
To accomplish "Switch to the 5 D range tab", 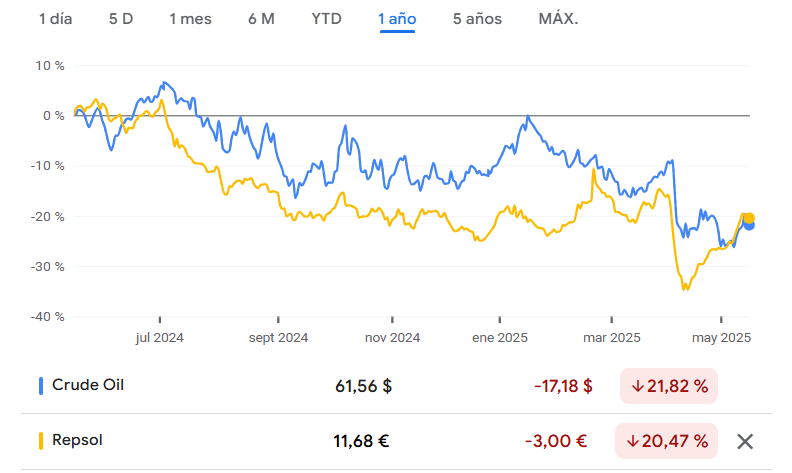I will coord(120,19).
